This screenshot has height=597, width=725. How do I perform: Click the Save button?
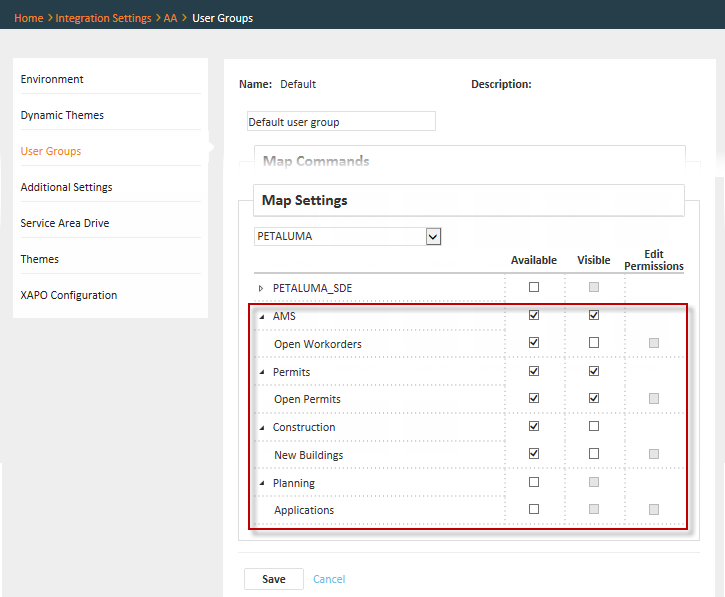point(274,579)
